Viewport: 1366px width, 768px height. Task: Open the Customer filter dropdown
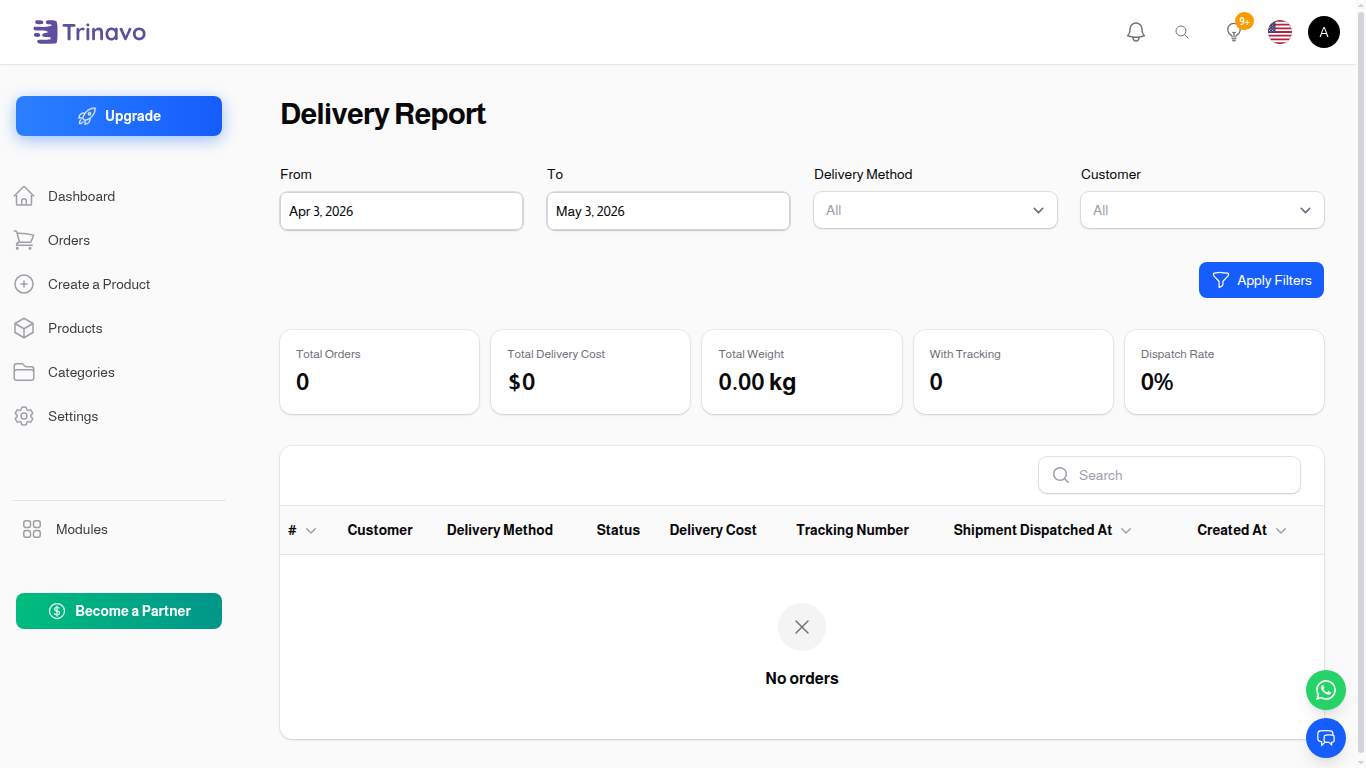pos(1202,210)
